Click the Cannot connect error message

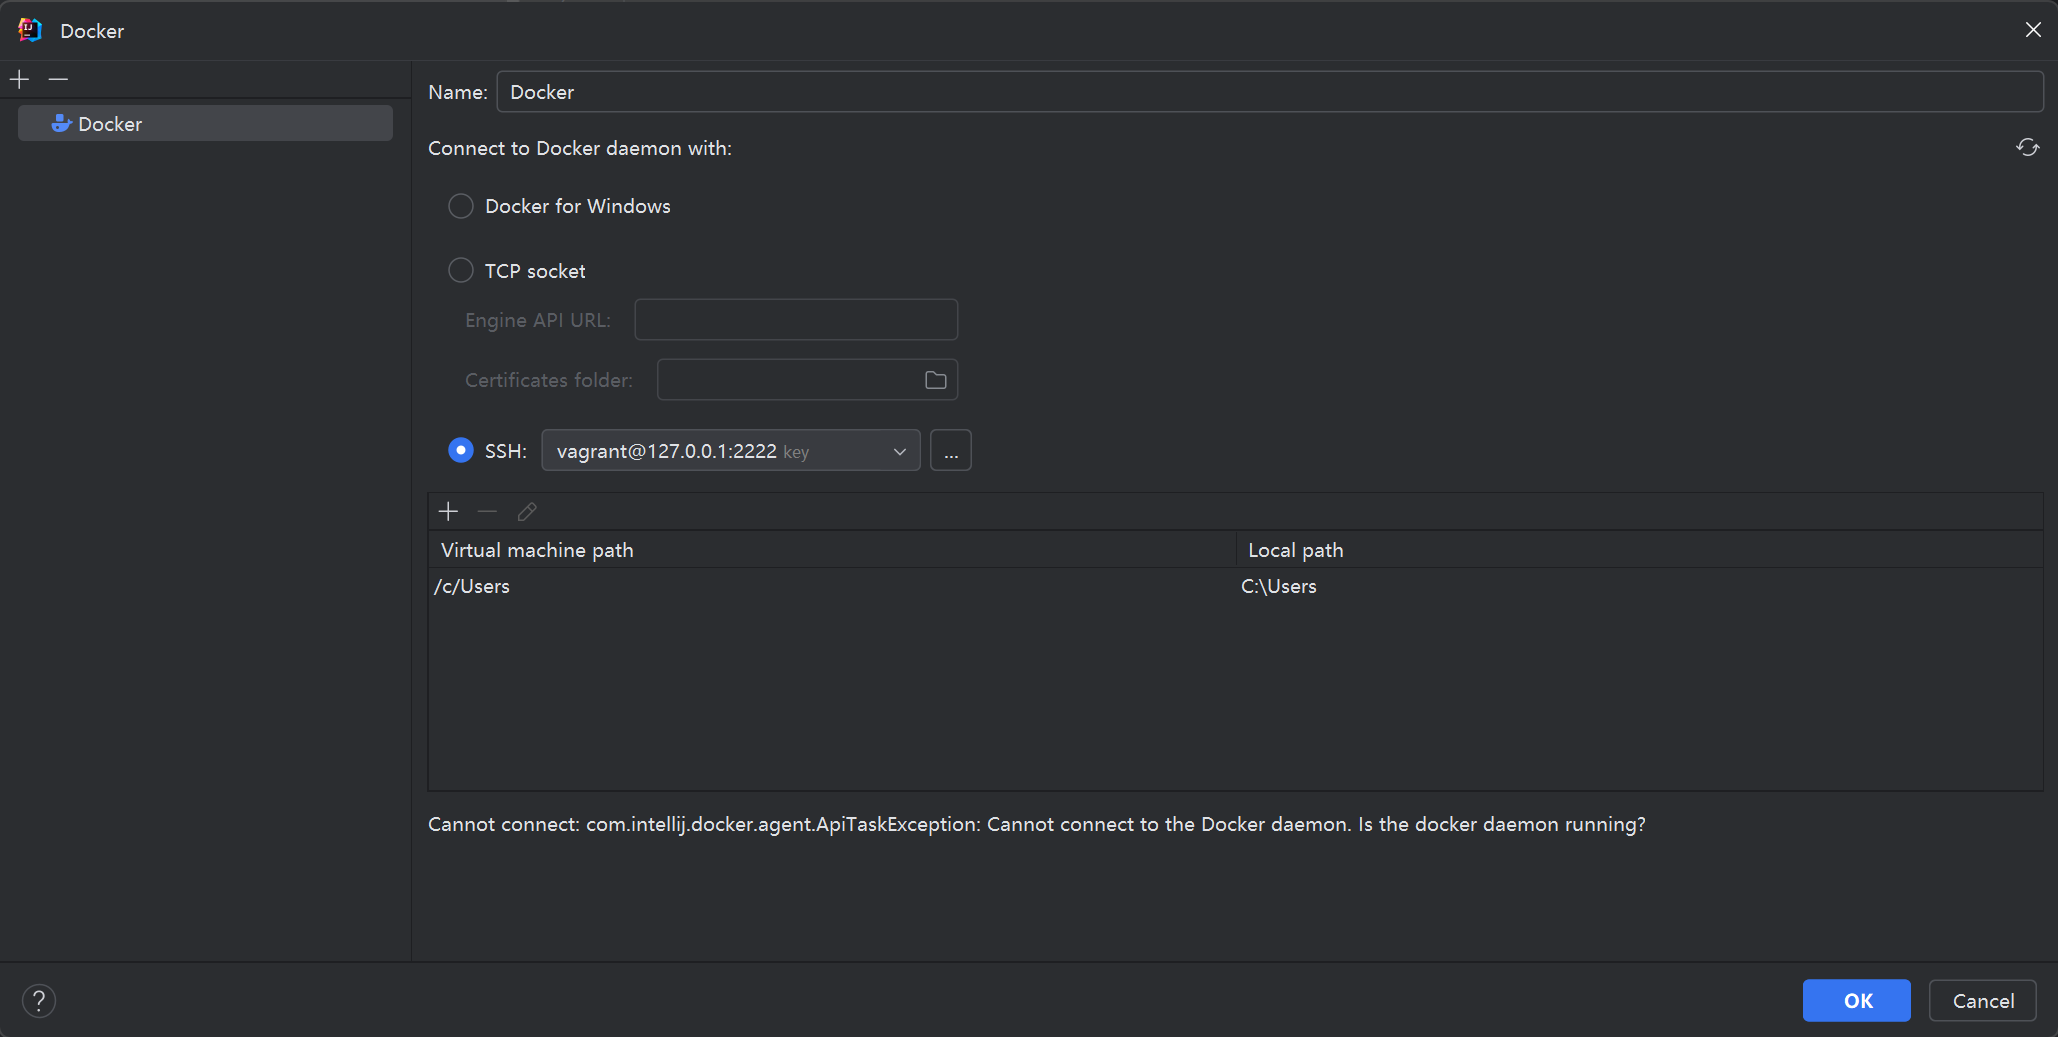[1037, 824]
